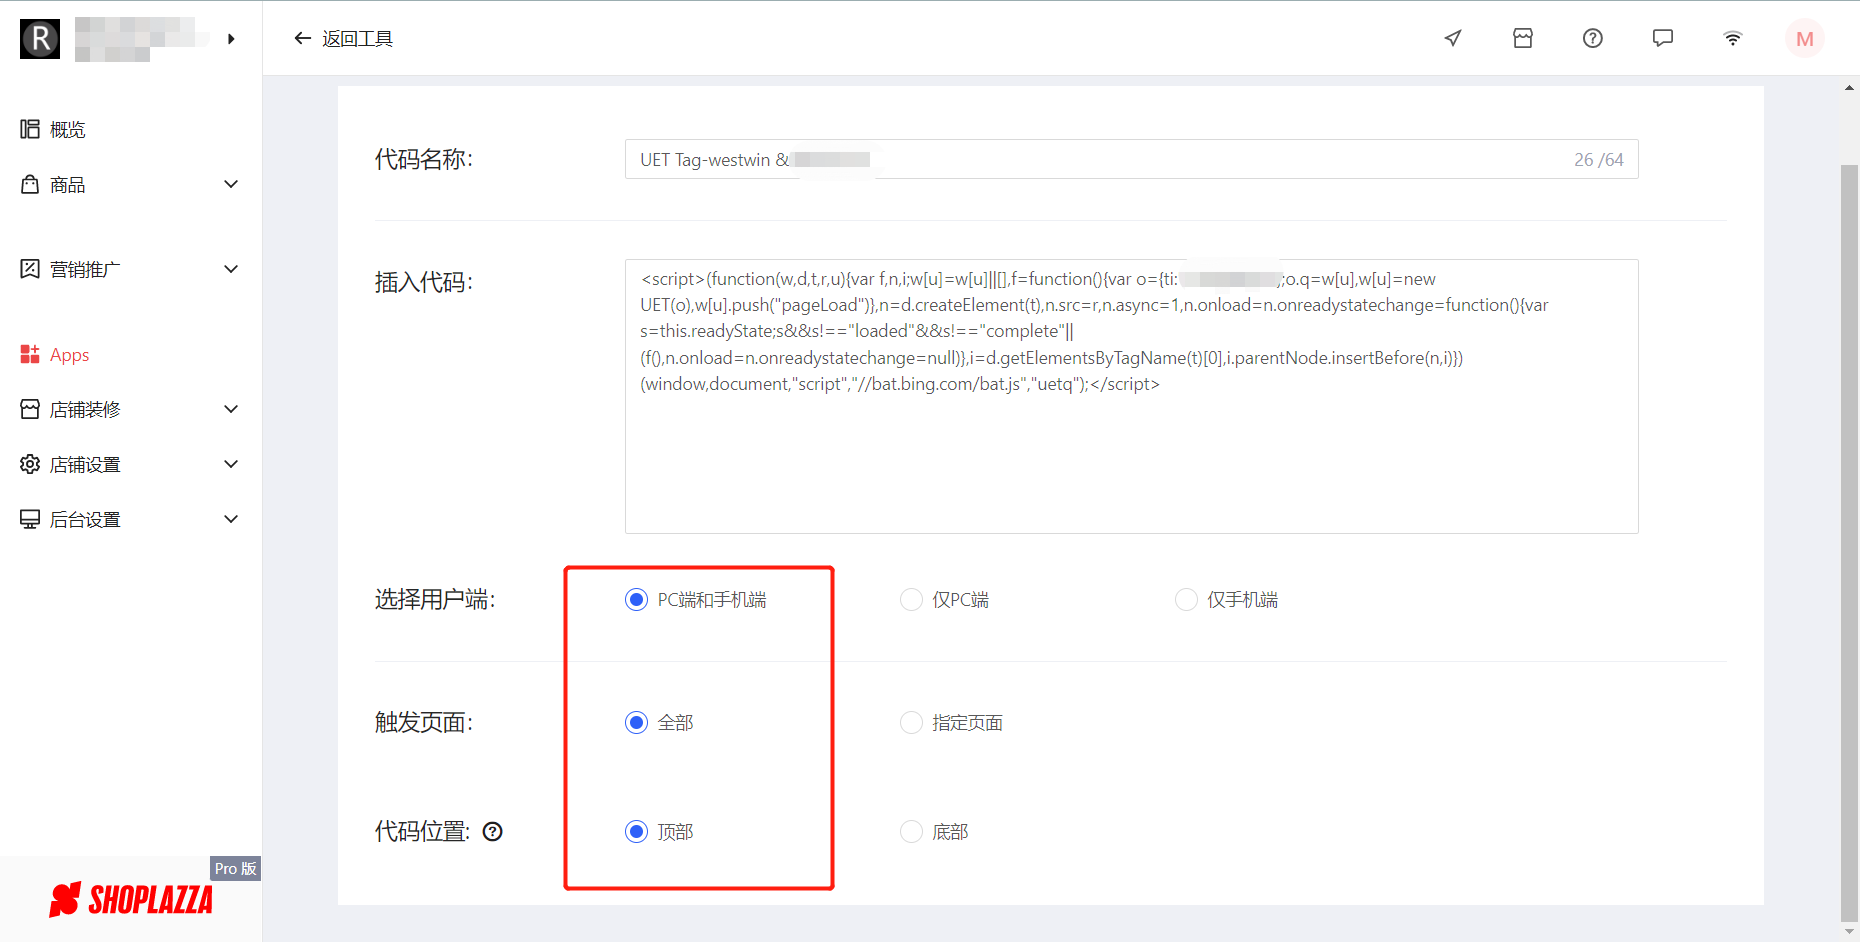The image size is (1860, 942).
Task: Expand the 商品 chevron
Action: 231,184
